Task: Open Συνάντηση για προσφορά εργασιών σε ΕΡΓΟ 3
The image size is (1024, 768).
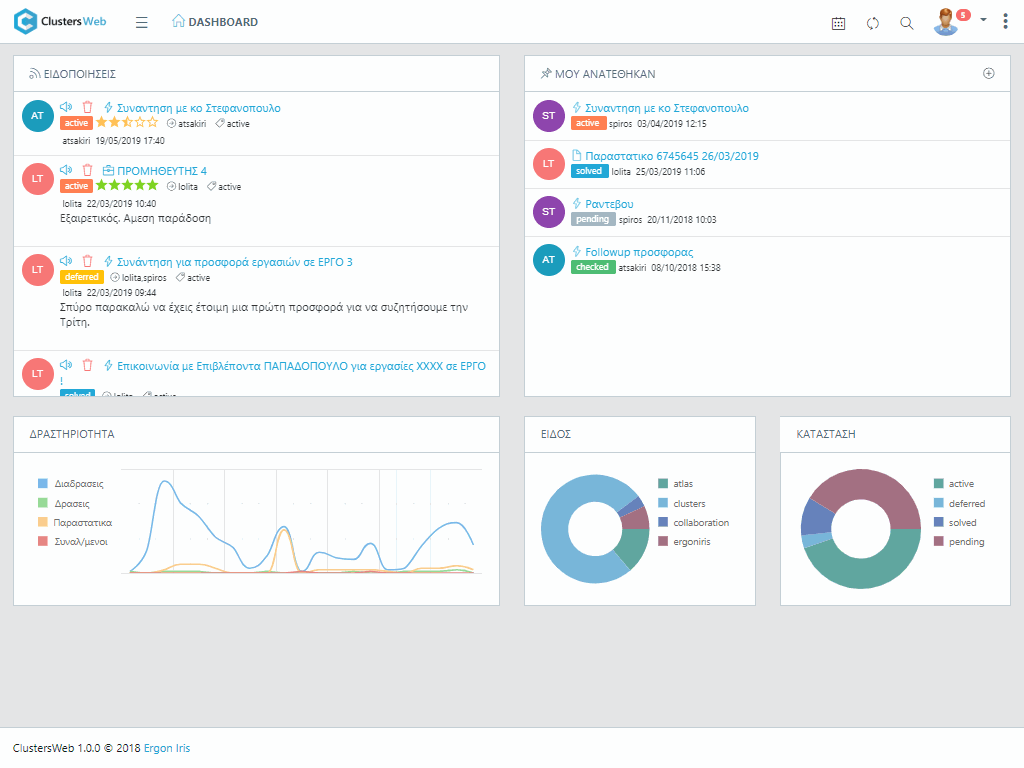Action: (234, 262)
